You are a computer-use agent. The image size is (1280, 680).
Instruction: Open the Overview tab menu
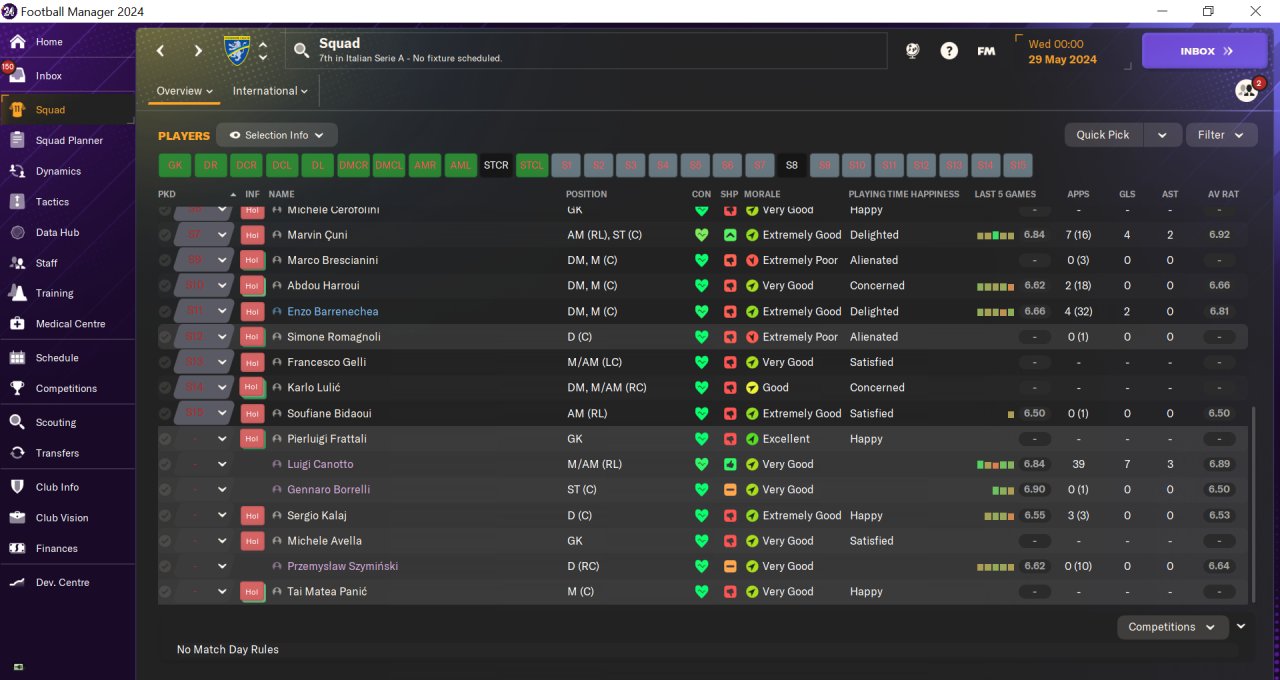pos(185,91)
